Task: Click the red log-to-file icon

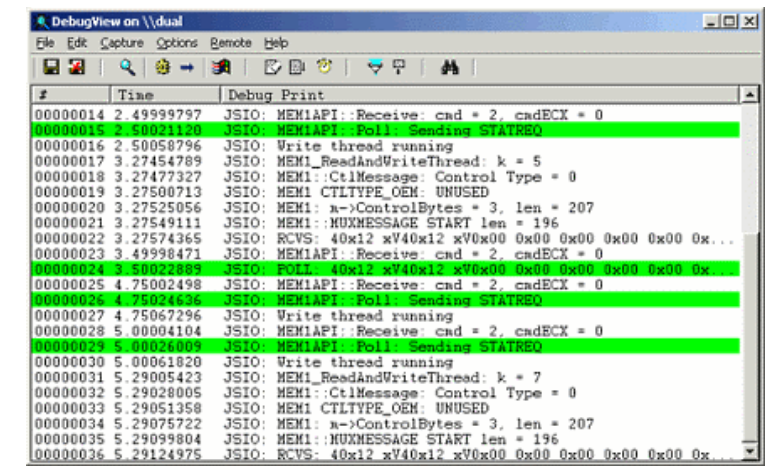Action: pos(77,67)
